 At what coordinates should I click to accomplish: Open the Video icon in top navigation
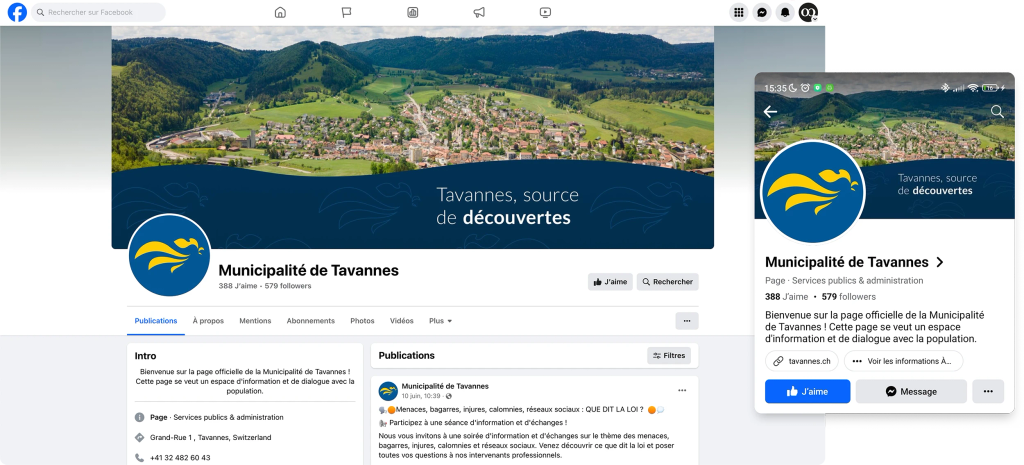tap(545, 12)
